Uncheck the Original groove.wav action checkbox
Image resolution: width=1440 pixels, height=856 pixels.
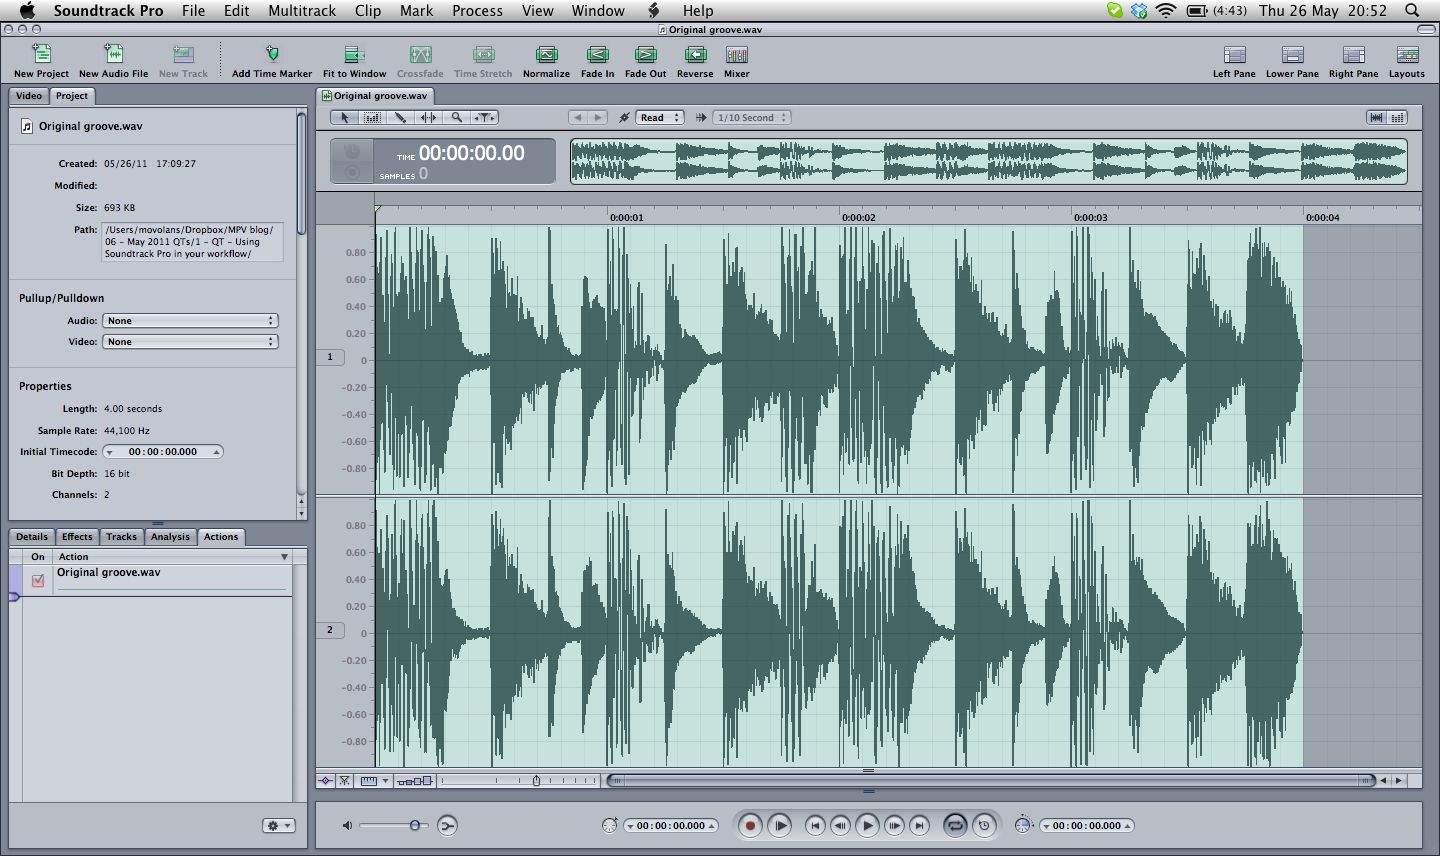pyautogui.click(x=38, y=580)
